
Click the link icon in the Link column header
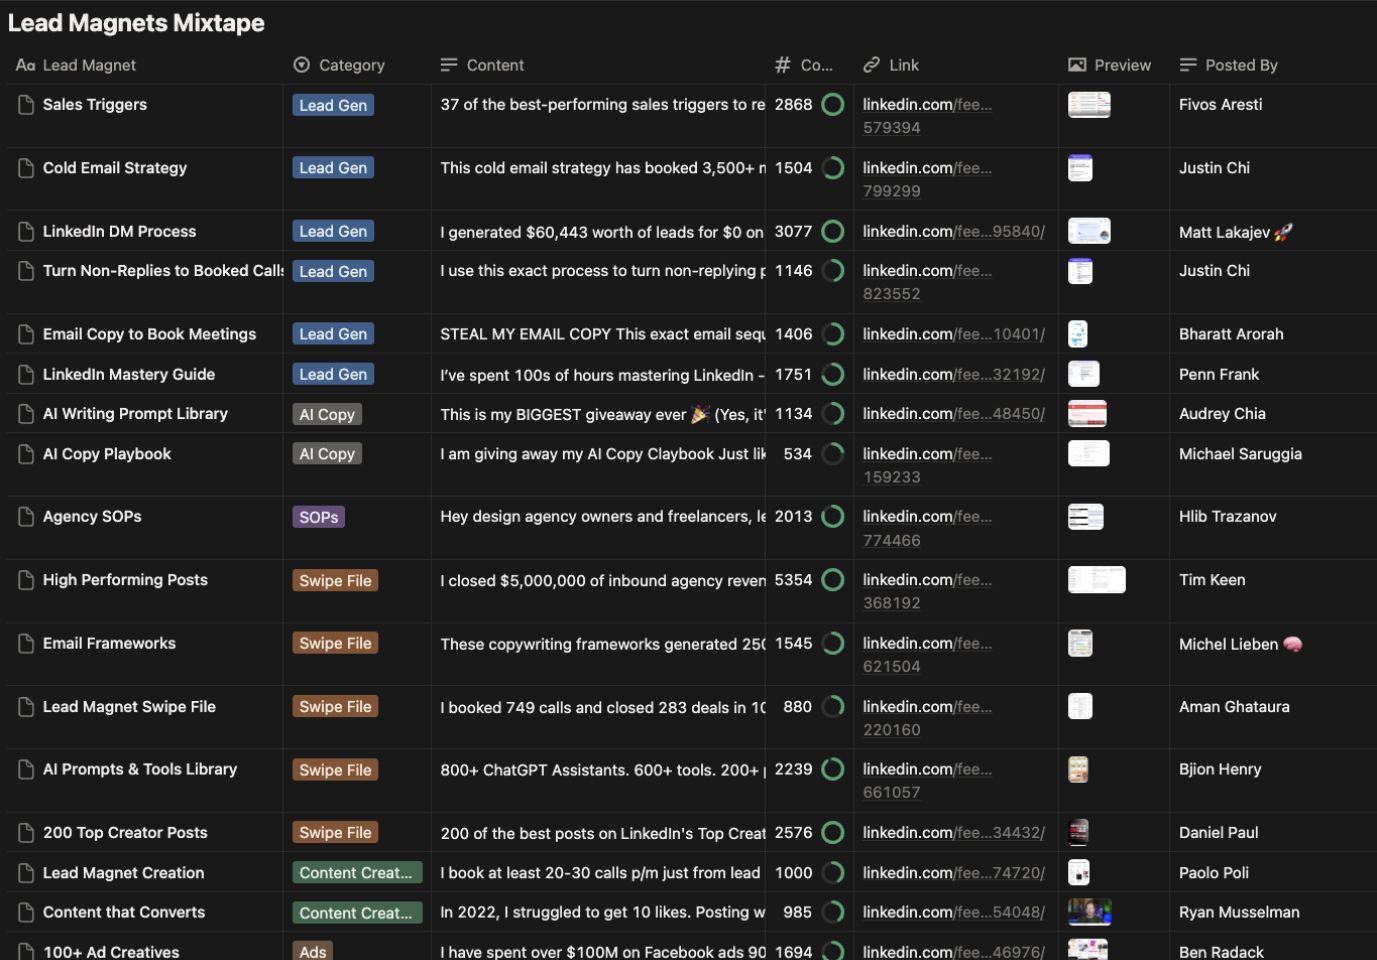point(872,65)
